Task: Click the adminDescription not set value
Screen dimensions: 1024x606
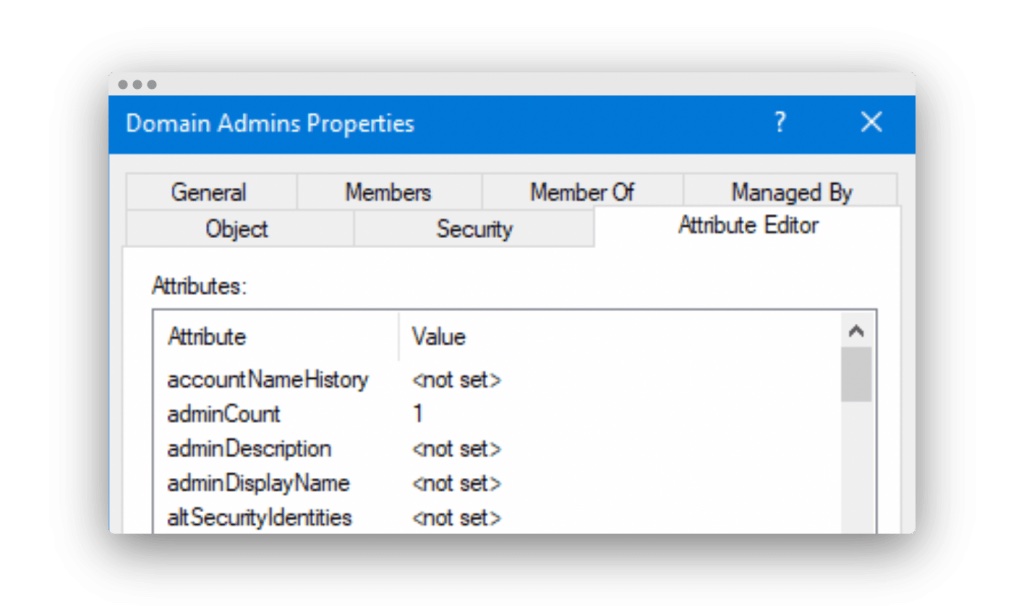Action: [456, 449]
